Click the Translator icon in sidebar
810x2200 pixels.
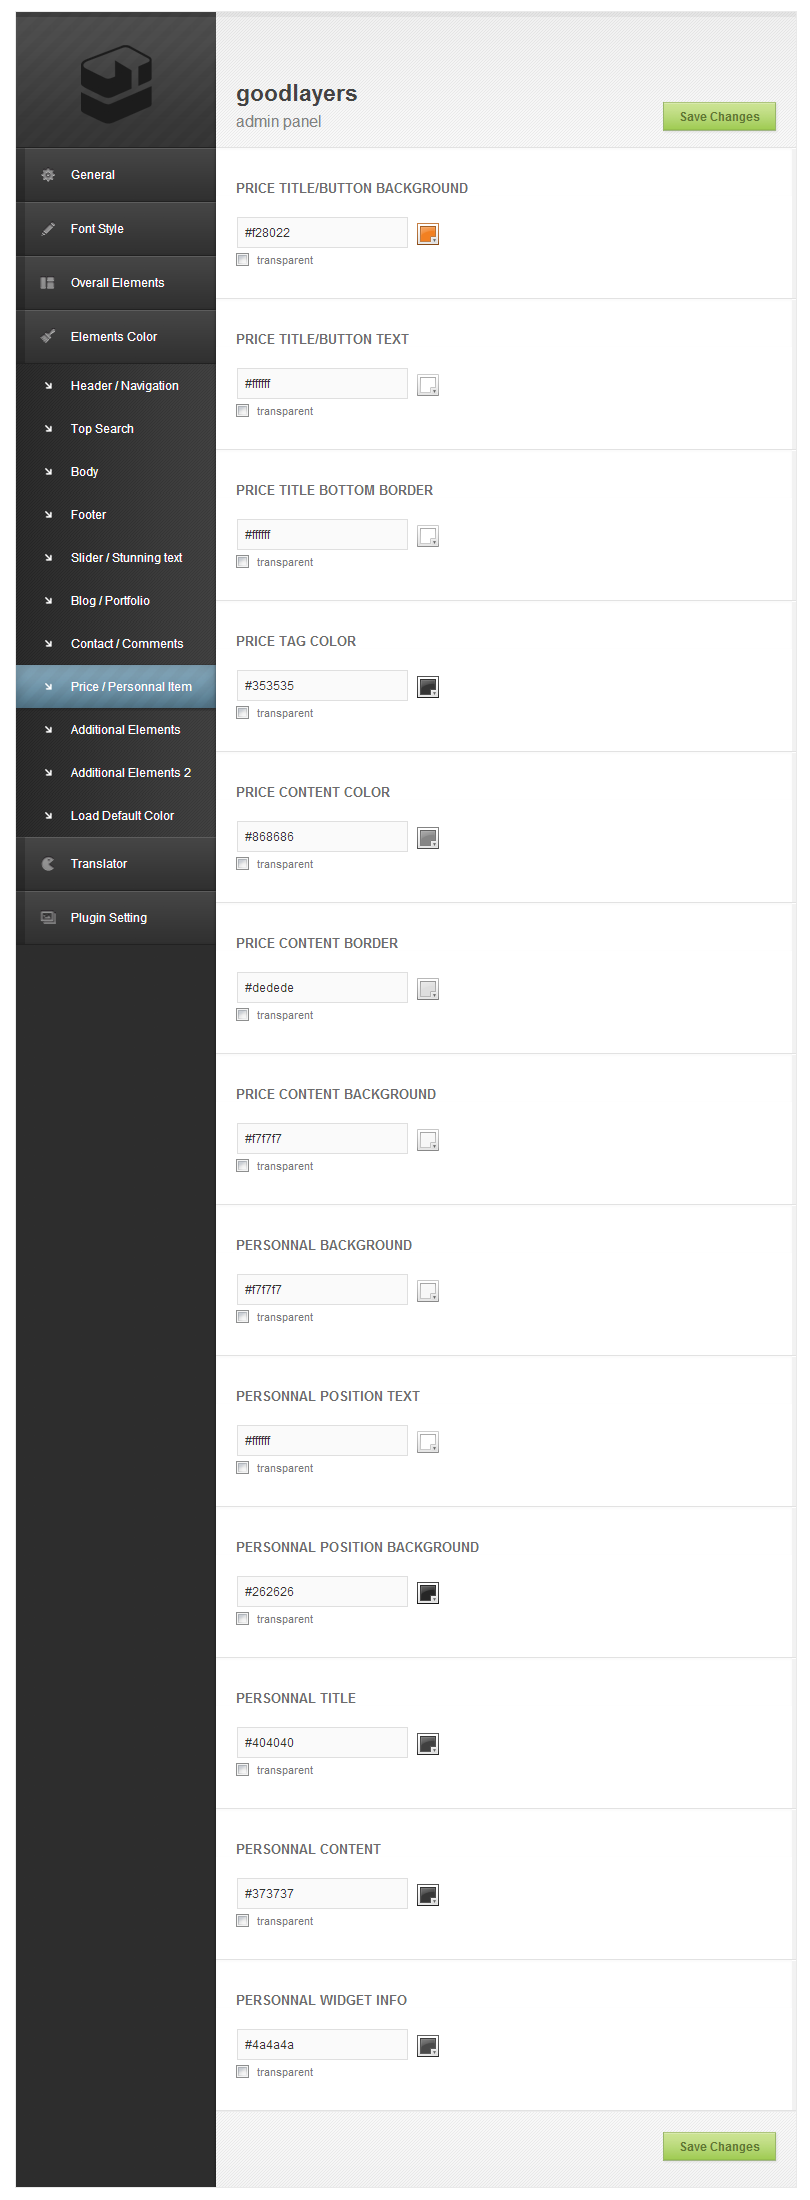48,864
